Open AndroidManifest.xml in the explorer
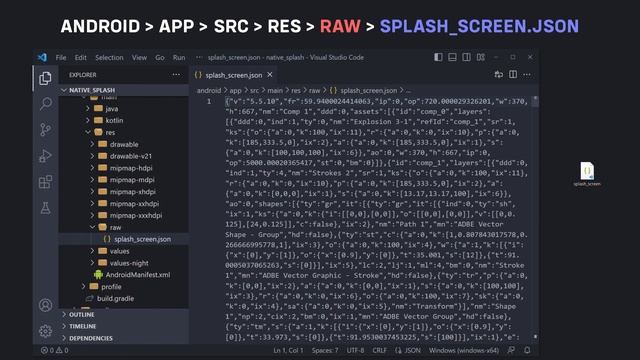This screenshot has width=640, height=360. pyautogui.click(x=124, y=275)
